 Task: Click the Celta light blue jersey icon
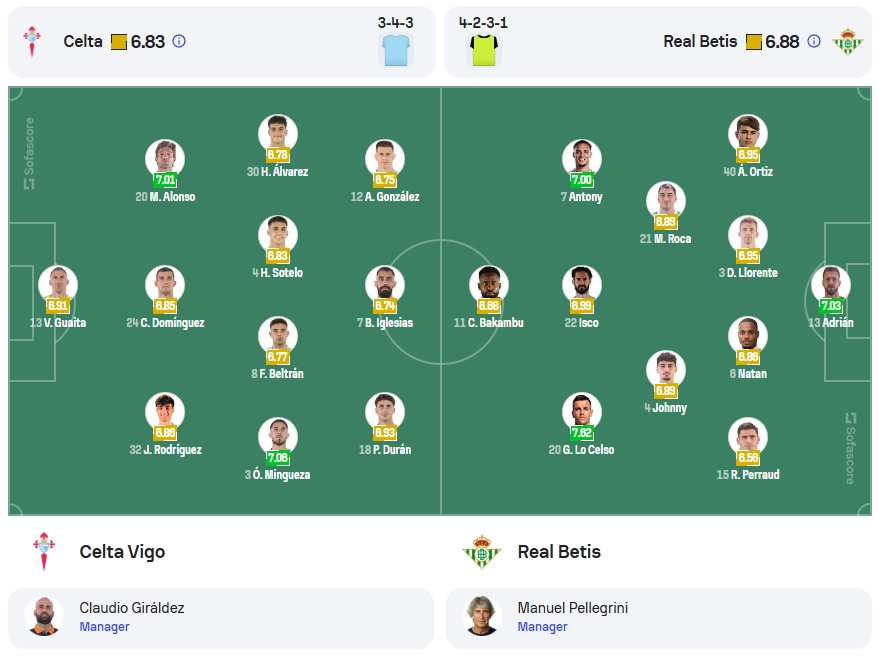(x=396, y=49)
